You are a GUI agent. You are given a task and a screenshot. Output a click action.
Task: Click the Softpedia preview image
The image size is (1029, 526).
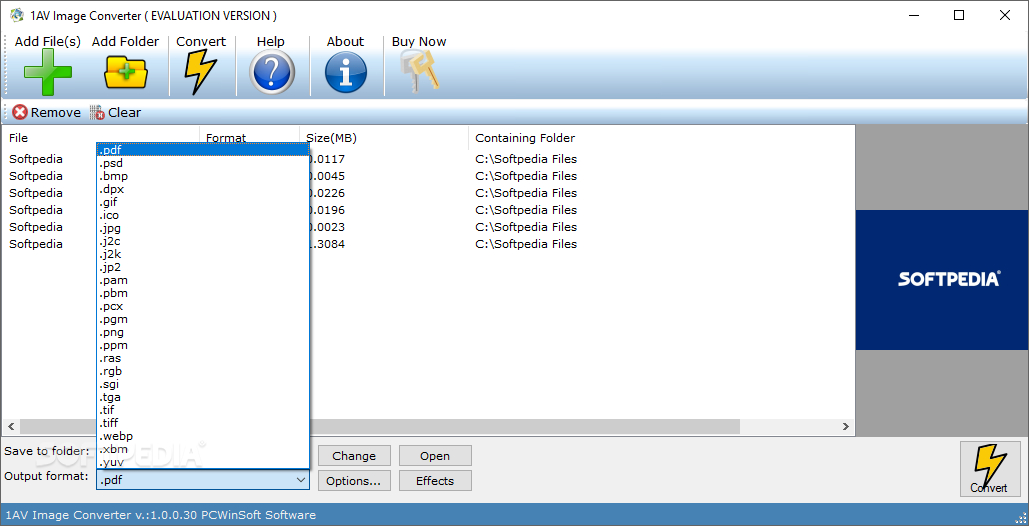tap(942, 279)
